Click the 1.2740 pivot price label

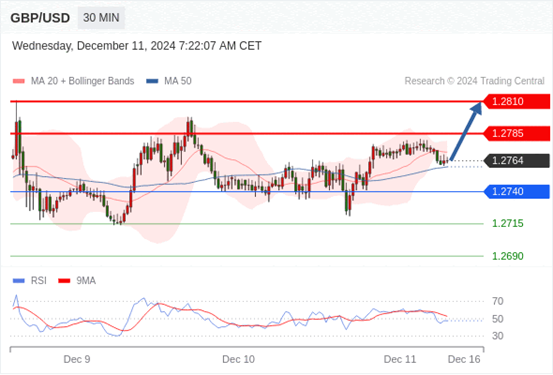click(x=517, y=192)
